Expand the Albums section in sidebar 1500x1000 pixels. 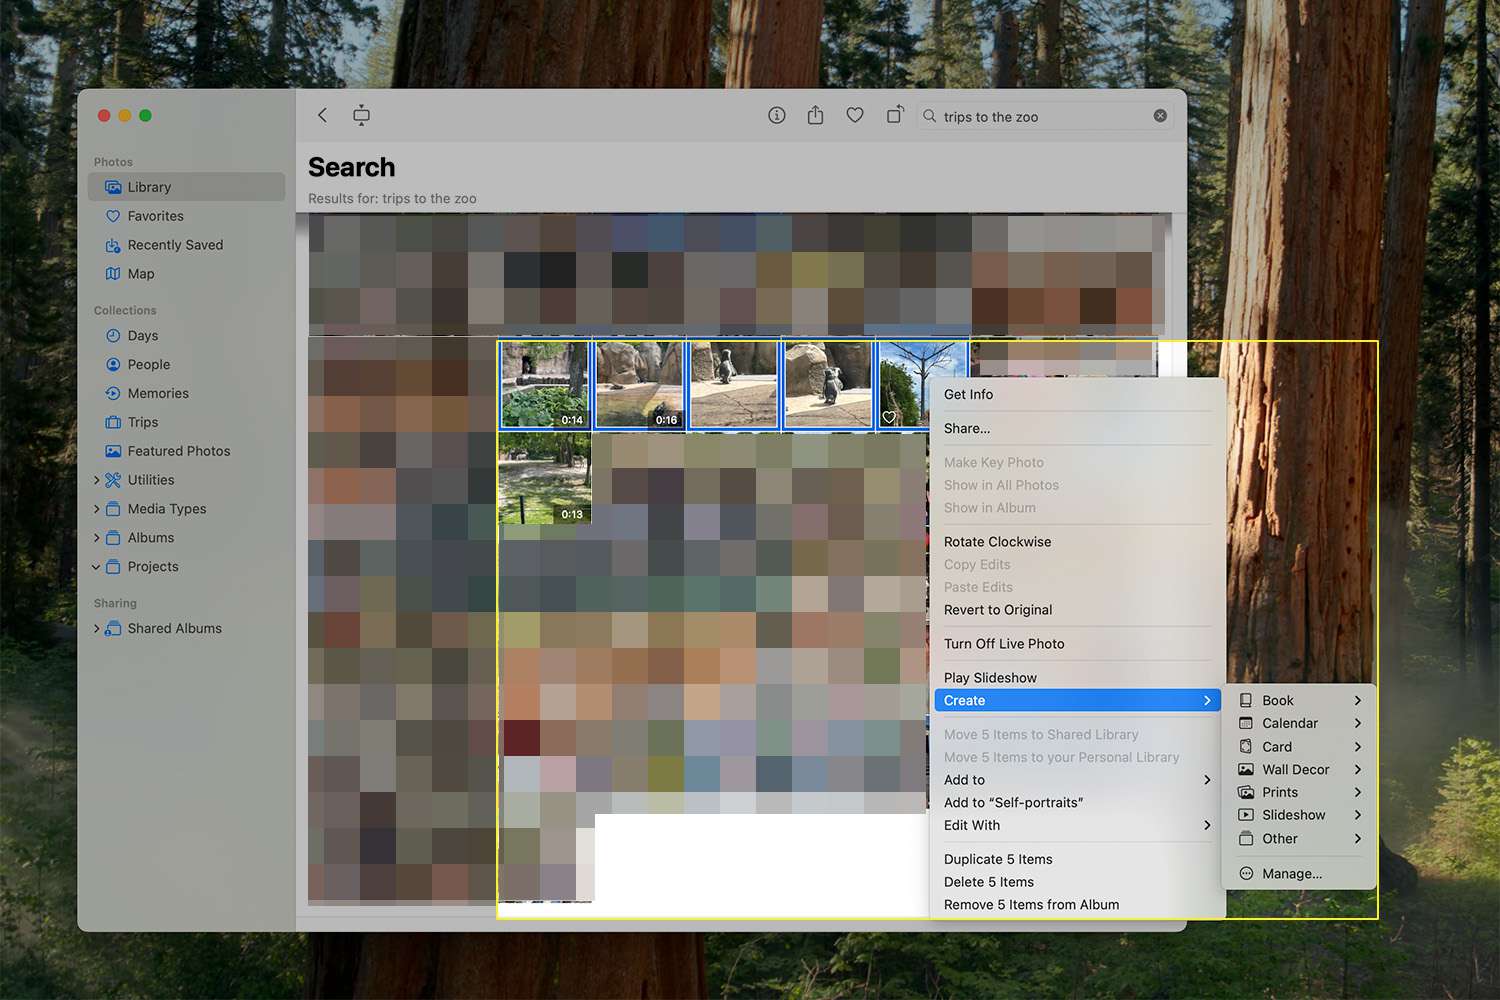[97, 538]
